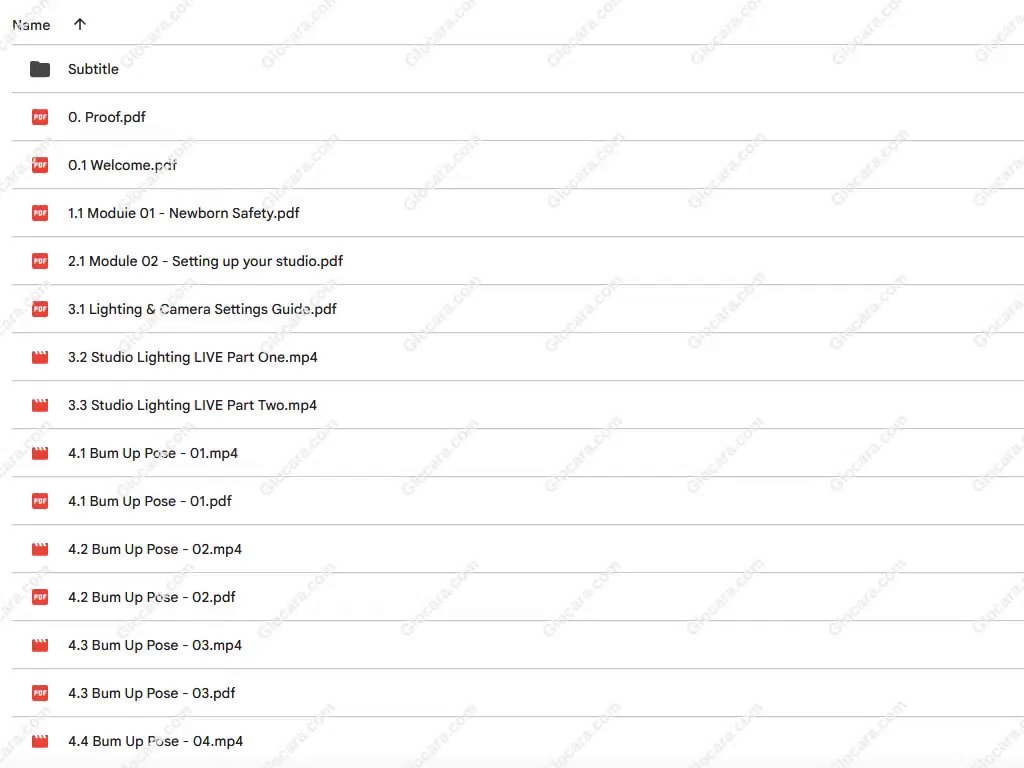Open 4.3 Bum Up Pose - 03.mp4 video

click(154, 645)
